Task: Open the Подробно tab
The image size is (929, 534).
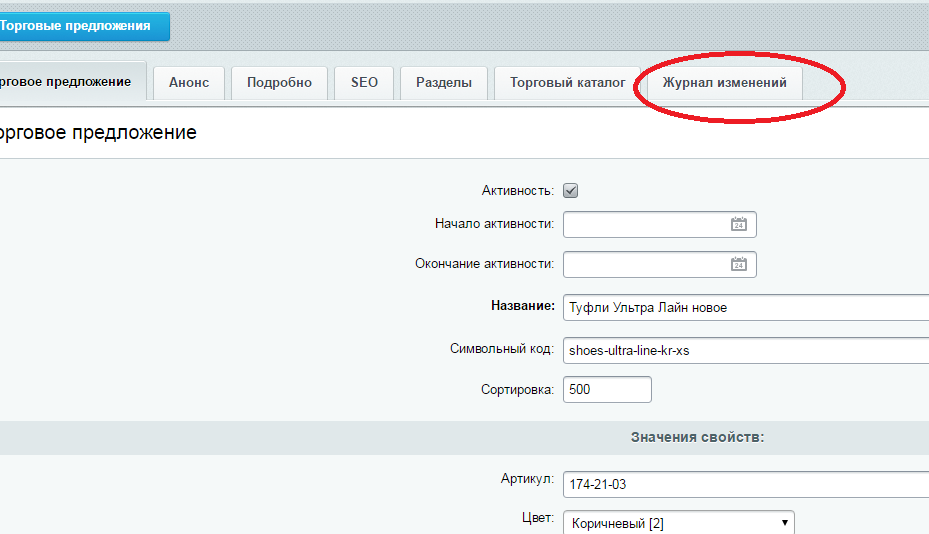Action: click(x=279, y=83)
